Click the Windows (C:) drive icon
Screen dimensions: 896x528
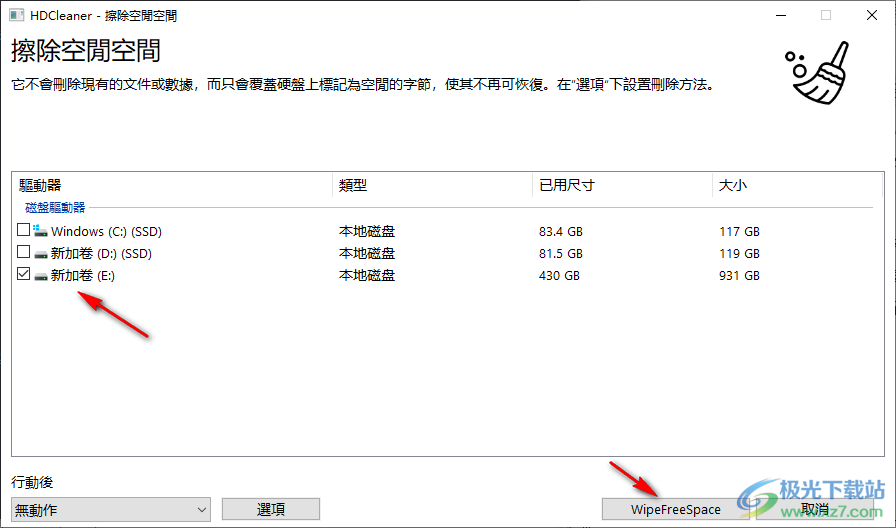point(40,231)
